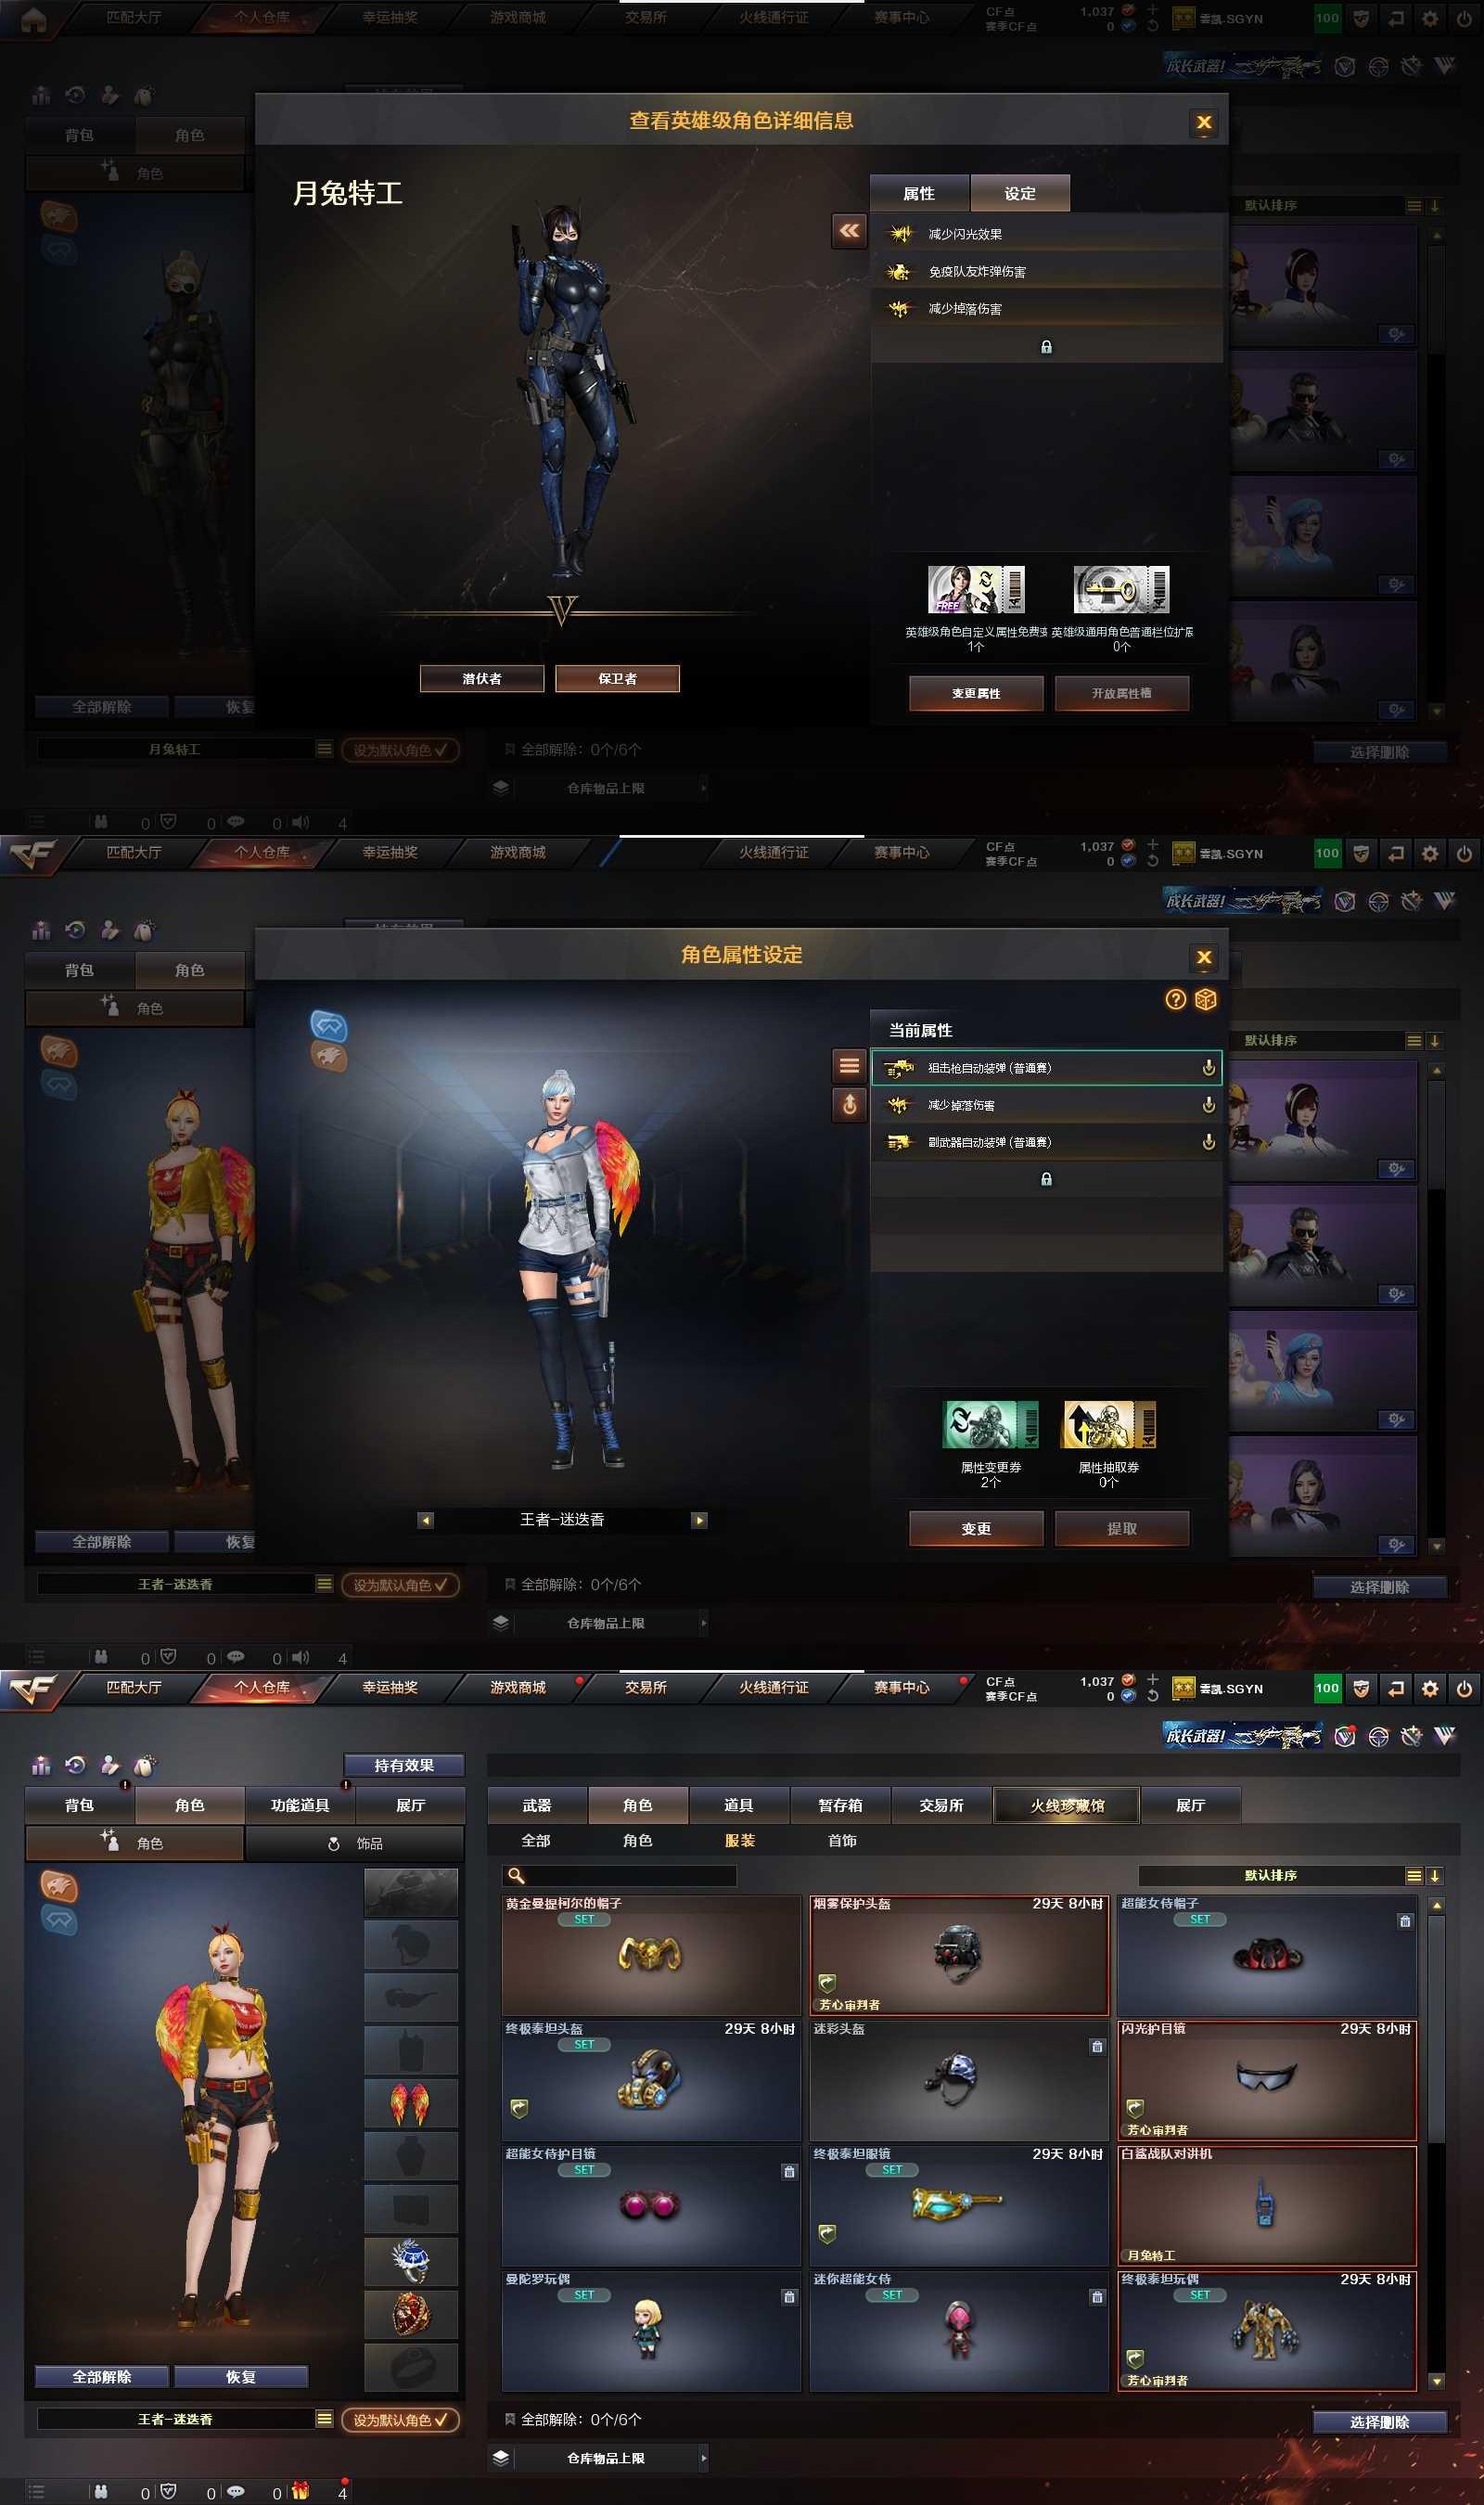Click trash icon on 迷你超能女侍 card

[x=1097, y=2297]
